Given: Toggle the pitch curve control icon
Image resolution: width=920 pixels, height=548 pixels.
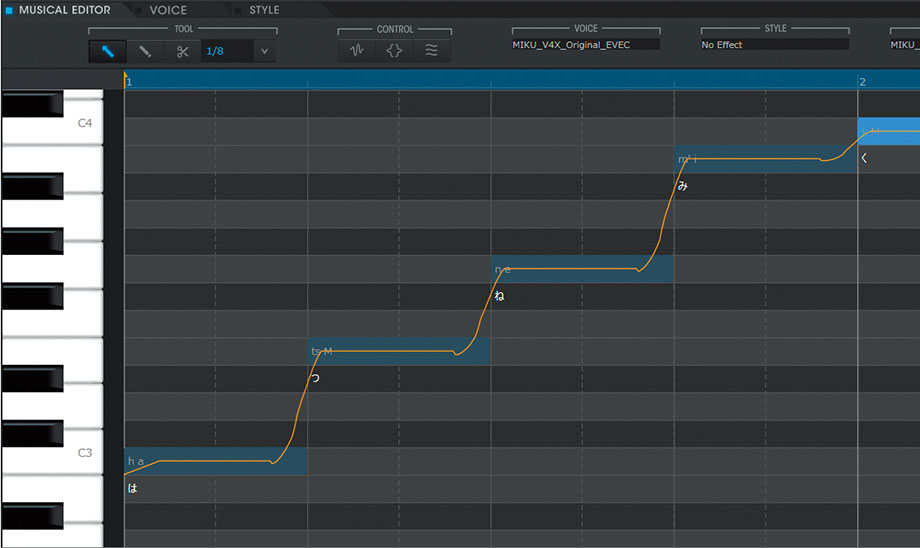Looking at the screenshot, I should (357, 50).
